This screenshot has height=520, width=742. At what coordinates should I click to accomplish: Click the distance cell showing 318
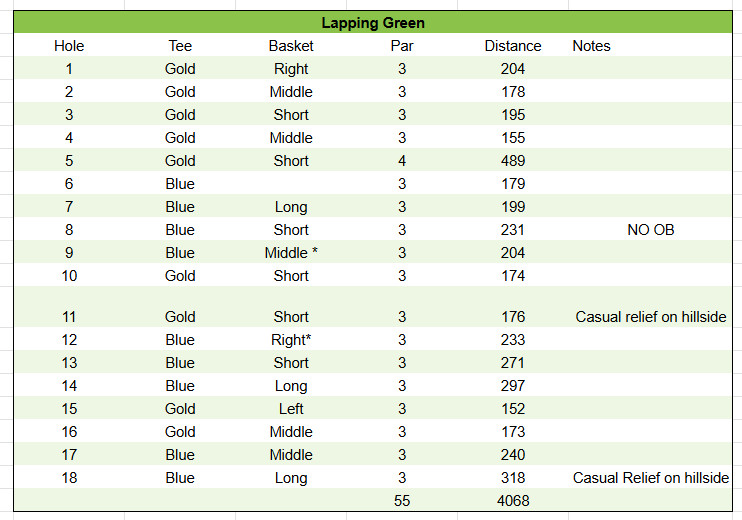click(x=513, y=477)
